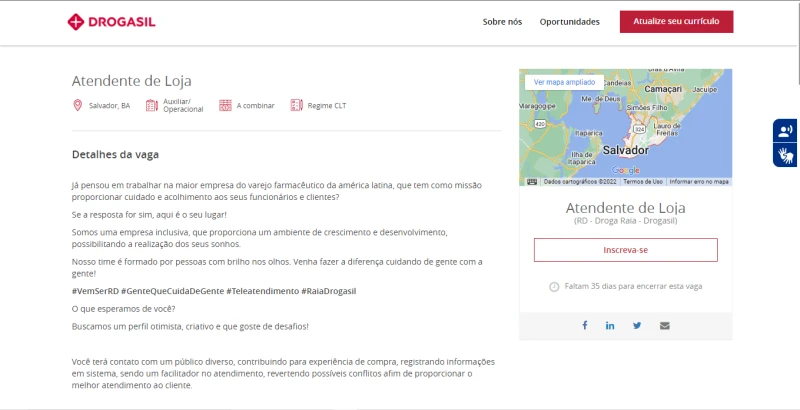This screenshot has width=800, height=410.
Task: Open the Sobre nós menu item
Action: (x=502, y=22)
